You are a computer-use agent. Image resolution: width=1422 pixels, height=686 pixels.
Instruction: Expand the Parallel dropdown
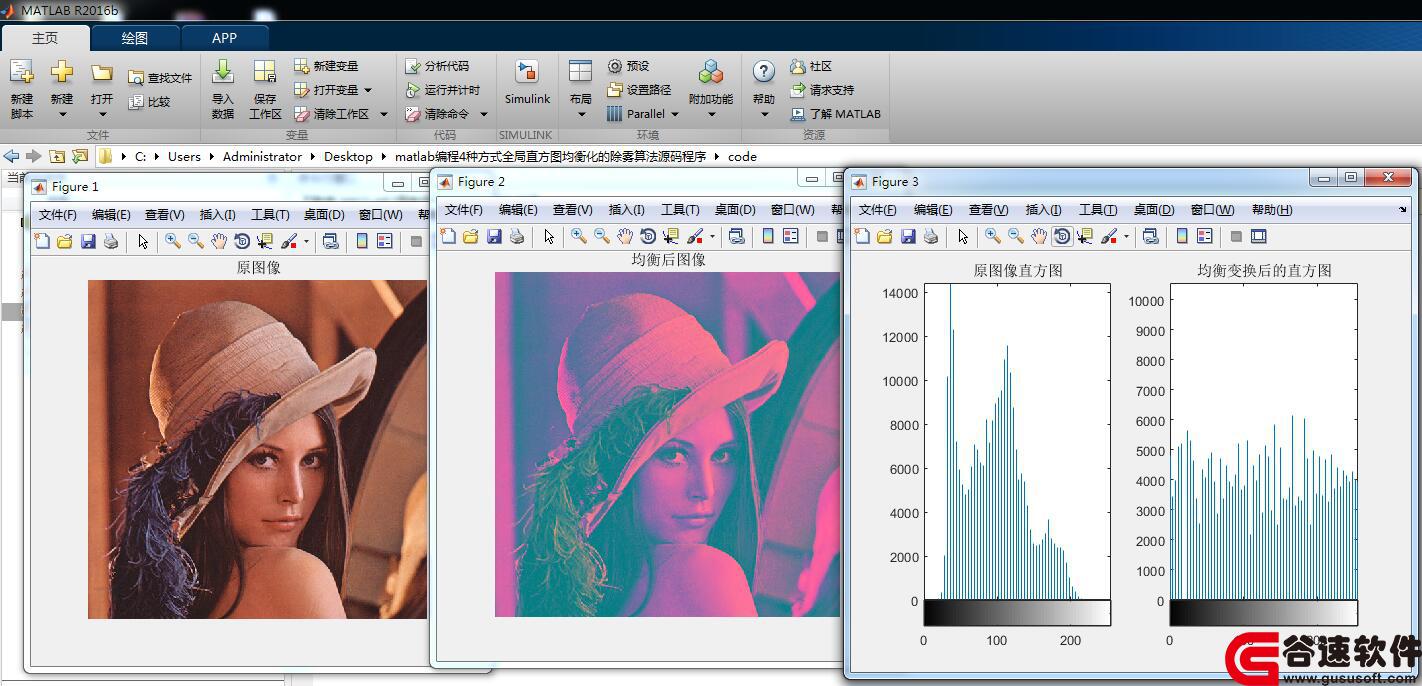(675, 114)
